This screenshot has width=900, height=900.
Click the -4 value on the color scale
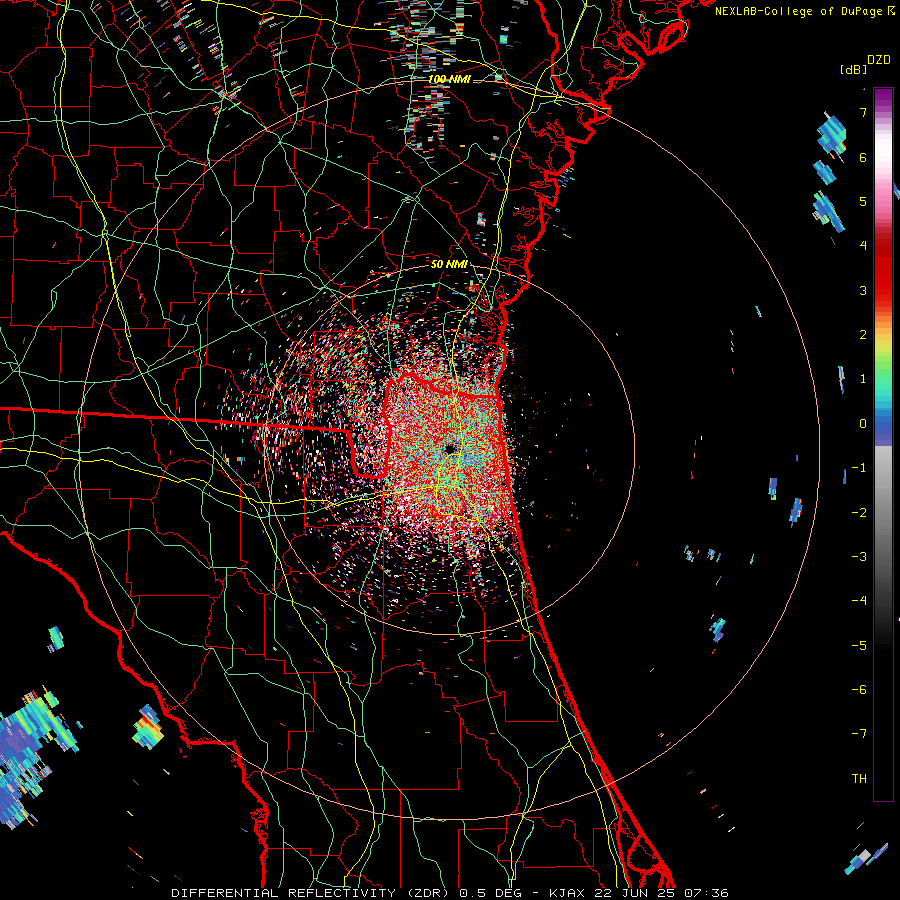pos(859,600)
